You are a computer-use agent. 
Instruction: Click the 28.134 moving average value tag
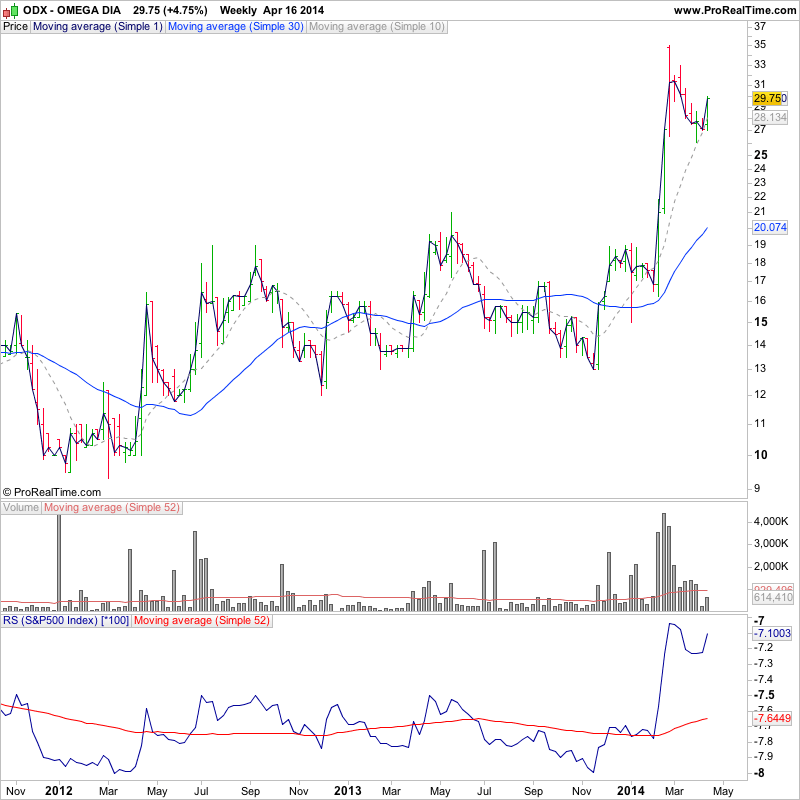coord(770,117)
